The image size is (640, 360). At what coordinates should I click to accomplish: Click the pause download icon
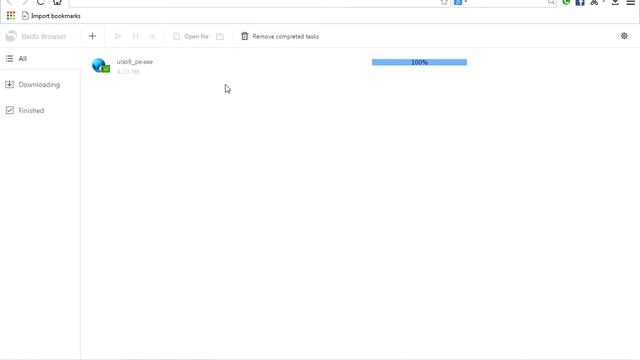136,36
